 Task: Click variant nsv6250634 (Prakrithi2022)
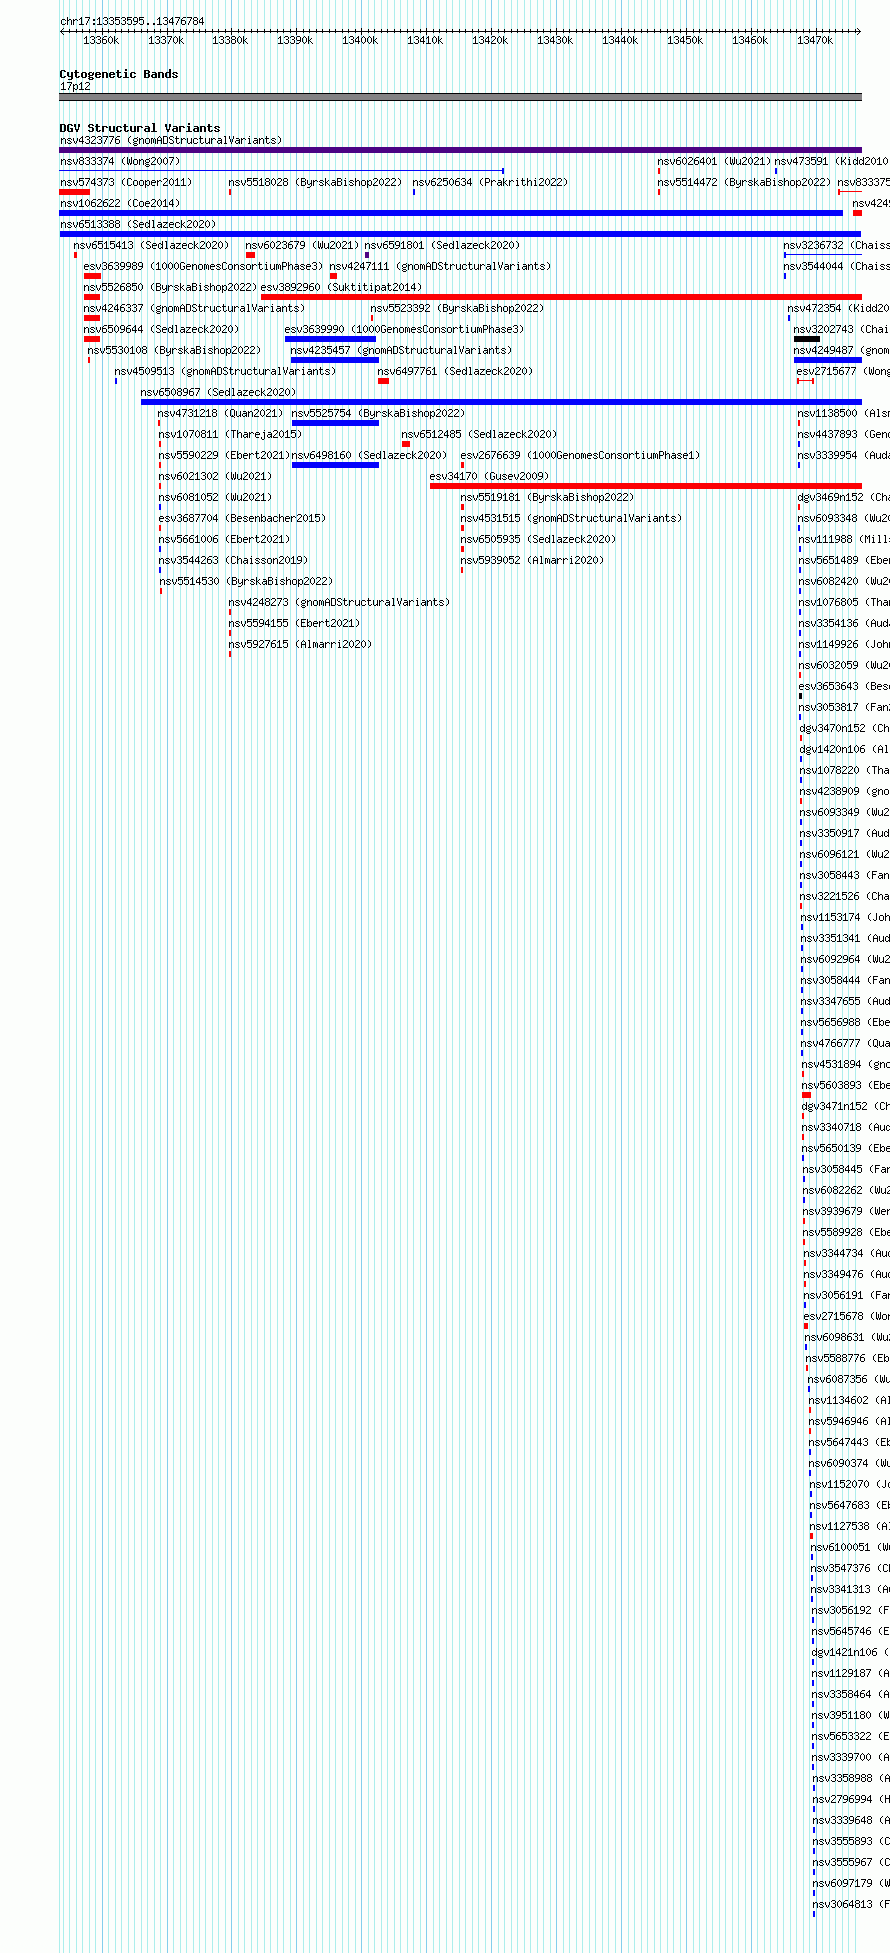490,182
